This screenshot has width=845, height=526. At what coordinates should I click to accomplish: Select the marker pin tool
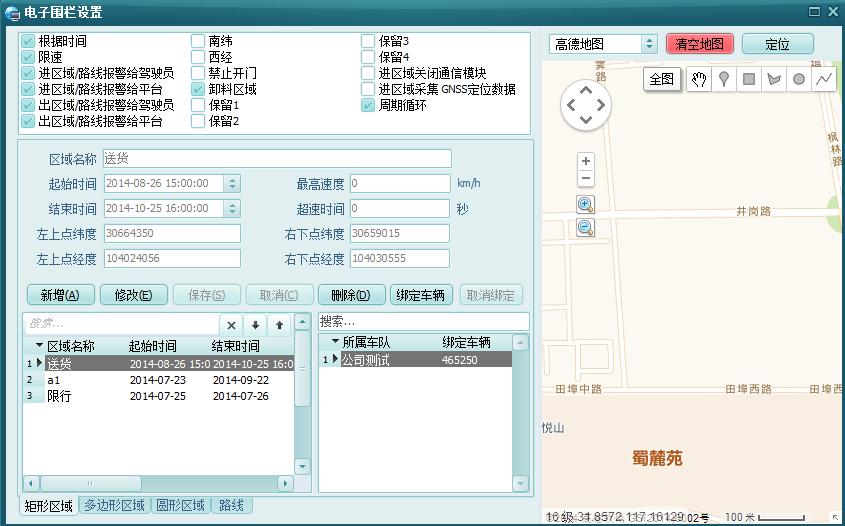pos(724,80)
